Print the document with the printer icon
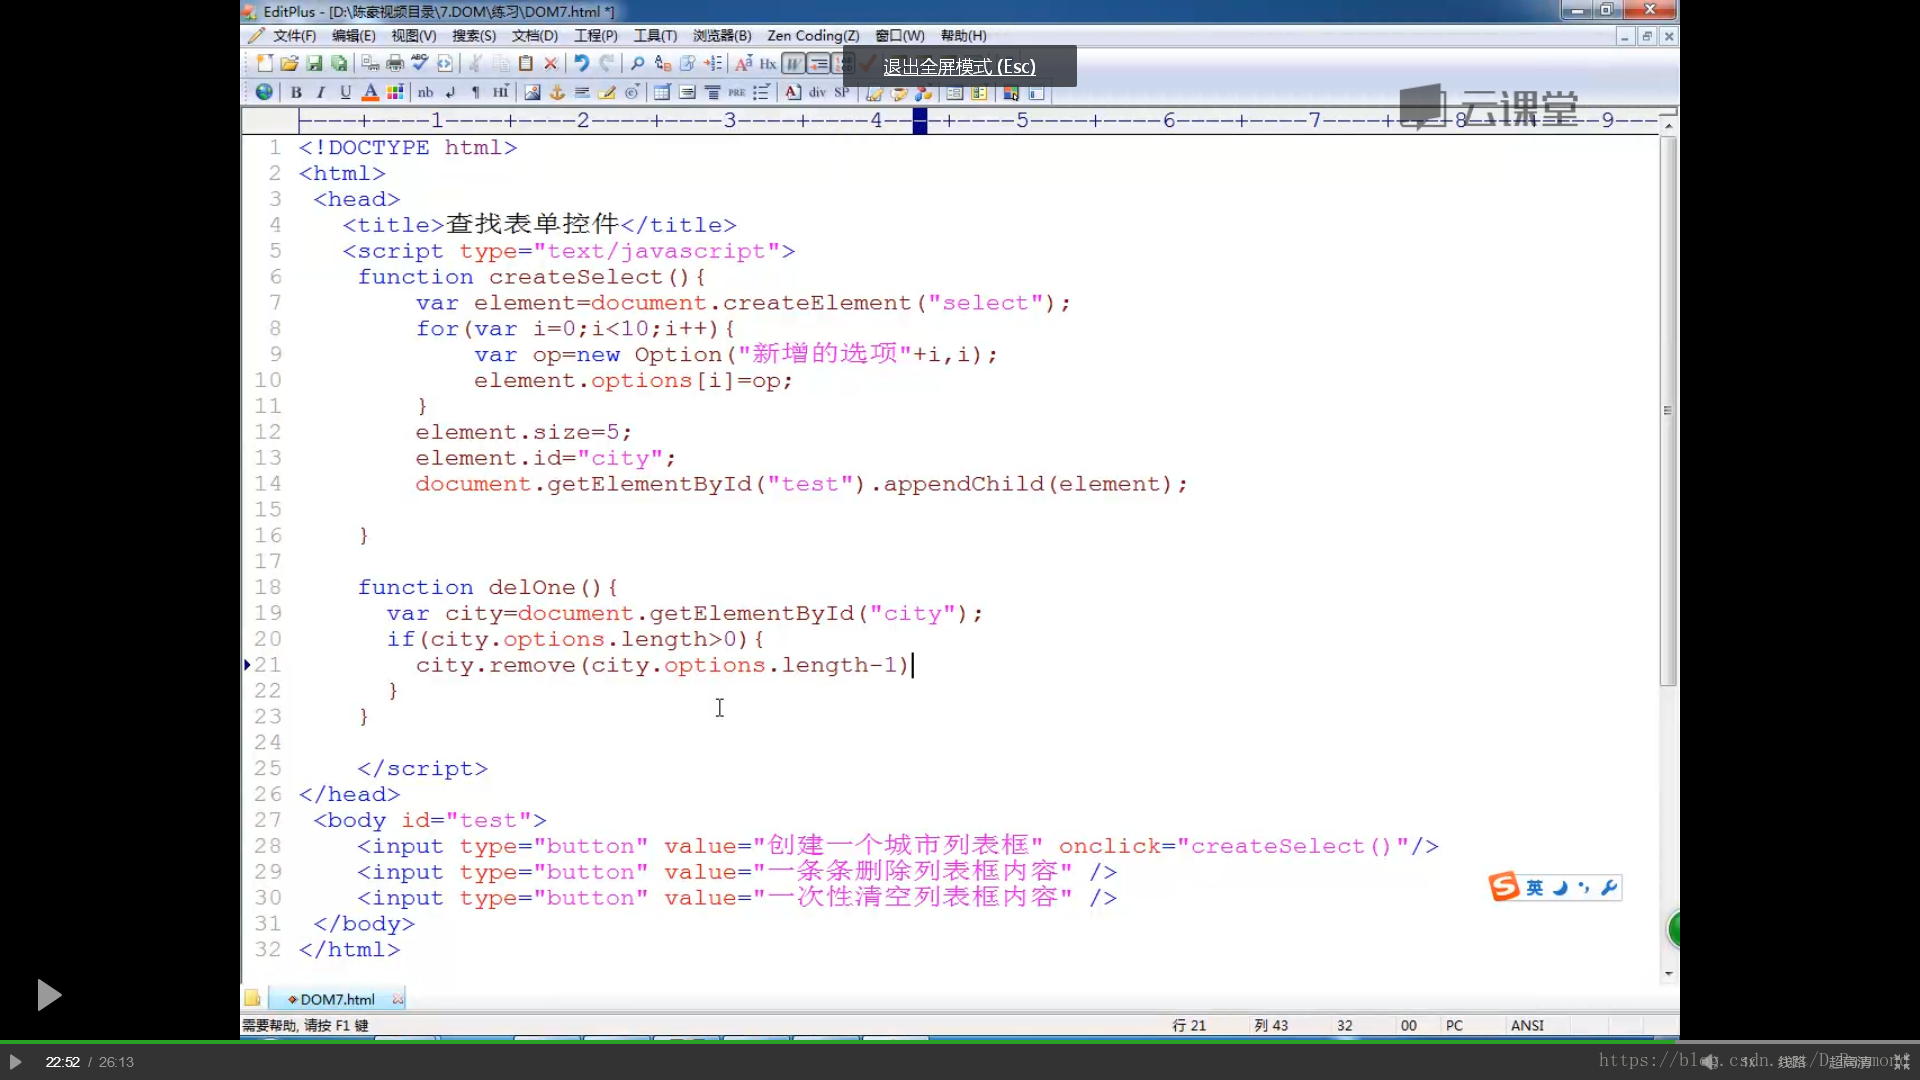The image size is (1920, 1080). coord(395,63)
